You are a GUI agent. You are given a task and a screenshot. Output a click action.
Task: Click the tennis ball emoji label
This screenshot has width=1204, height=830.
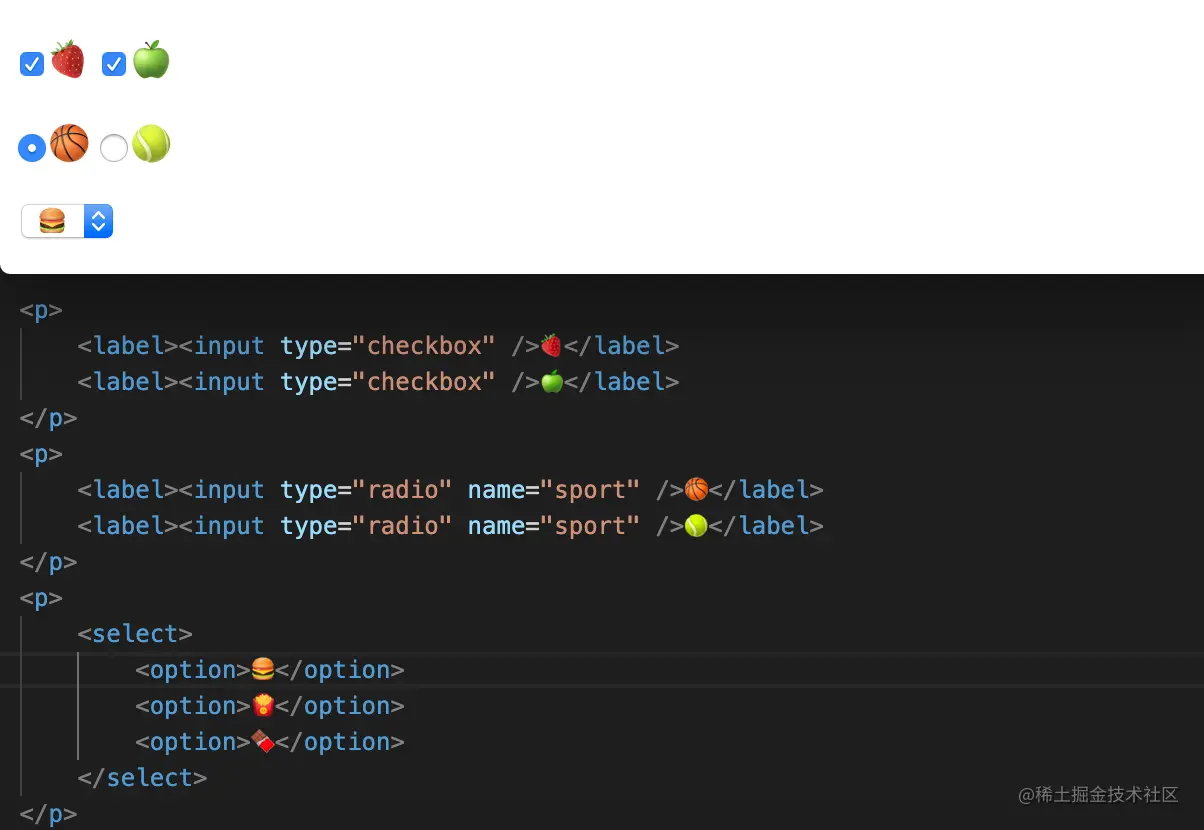point(151,144)
